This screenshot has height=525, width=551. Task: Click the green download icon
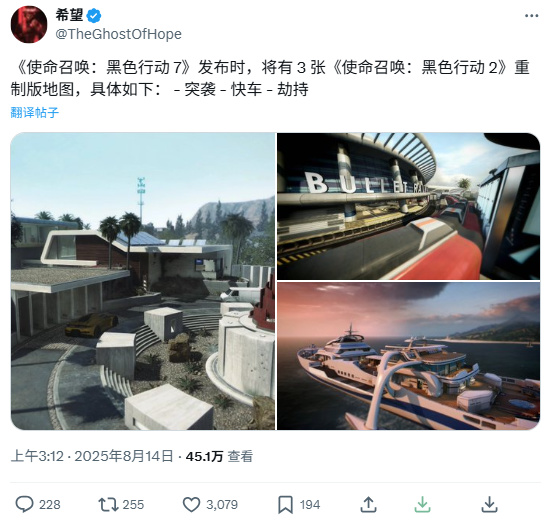click(422, 504)
